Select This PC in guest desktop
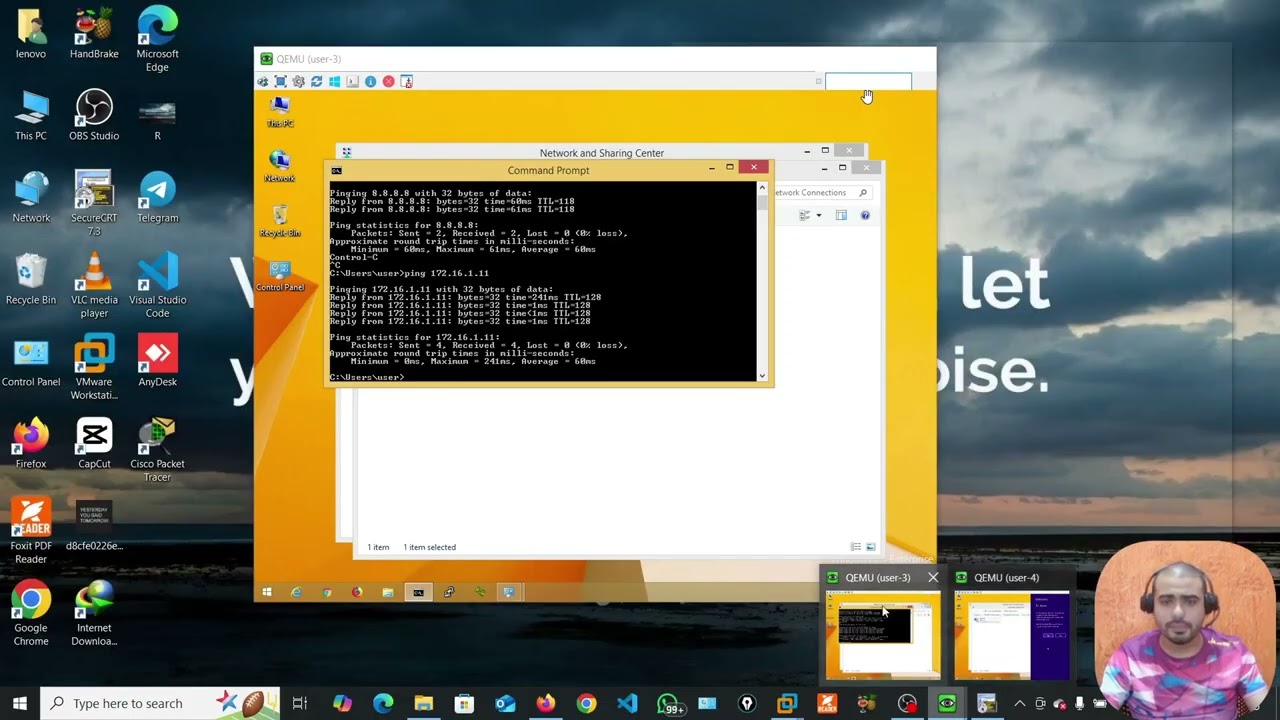 280,111
